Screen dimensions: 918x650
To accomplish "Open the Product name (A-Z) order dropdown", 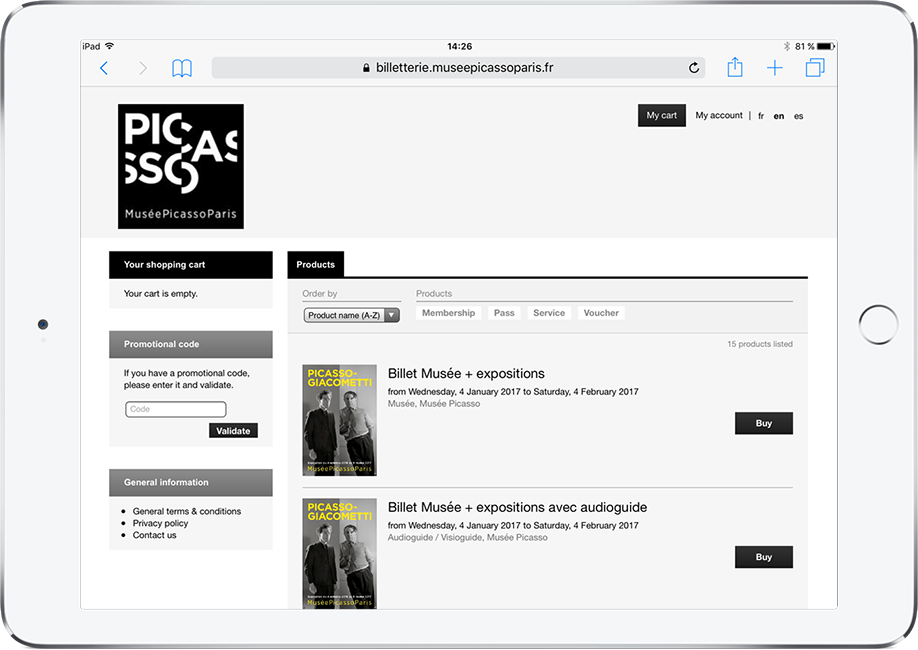I will (x=351, y=315).
